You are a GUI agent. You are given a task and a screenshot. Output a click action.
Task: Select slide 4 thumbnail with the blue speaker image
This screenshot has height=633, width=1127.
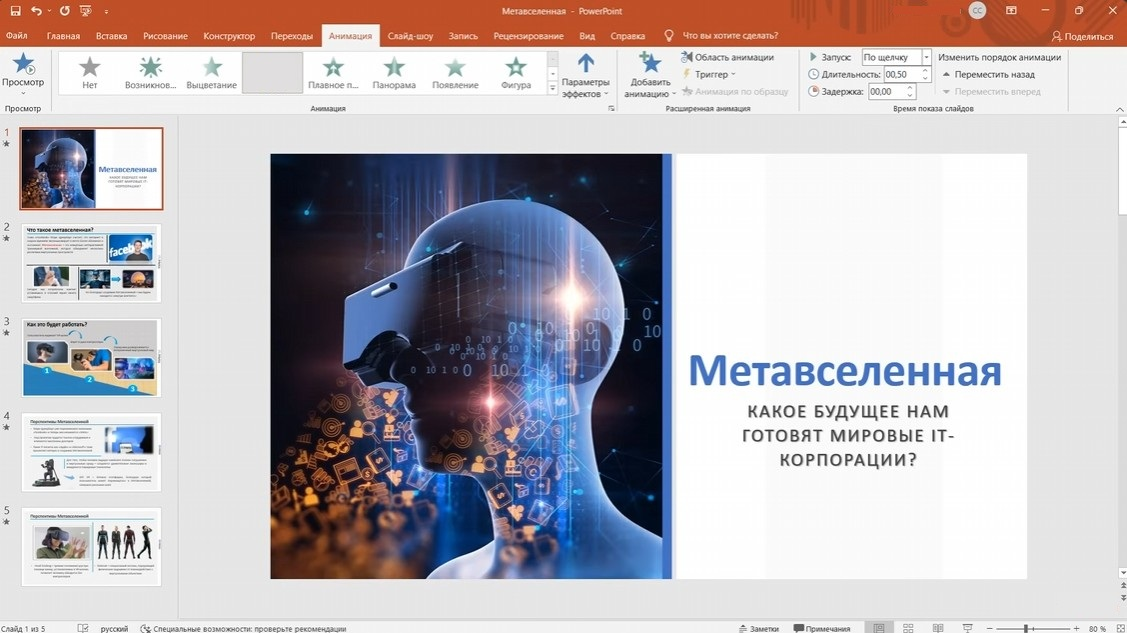91,452
